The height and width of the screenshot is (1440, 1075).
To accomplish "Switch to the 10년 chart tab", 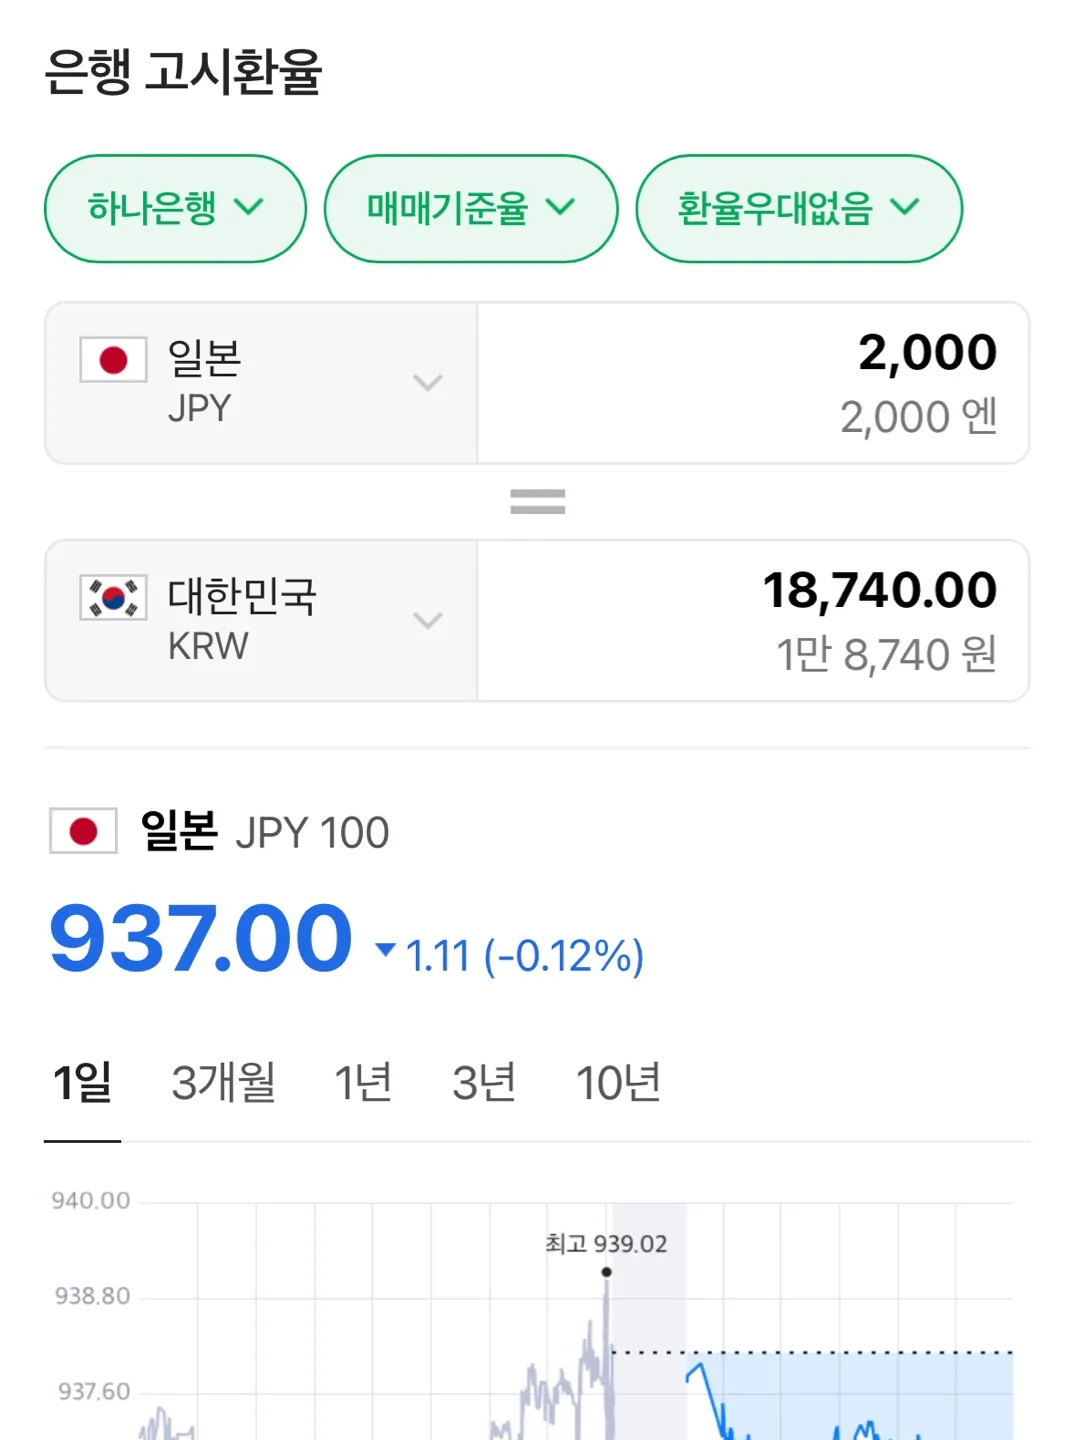I will [618, 1083].
